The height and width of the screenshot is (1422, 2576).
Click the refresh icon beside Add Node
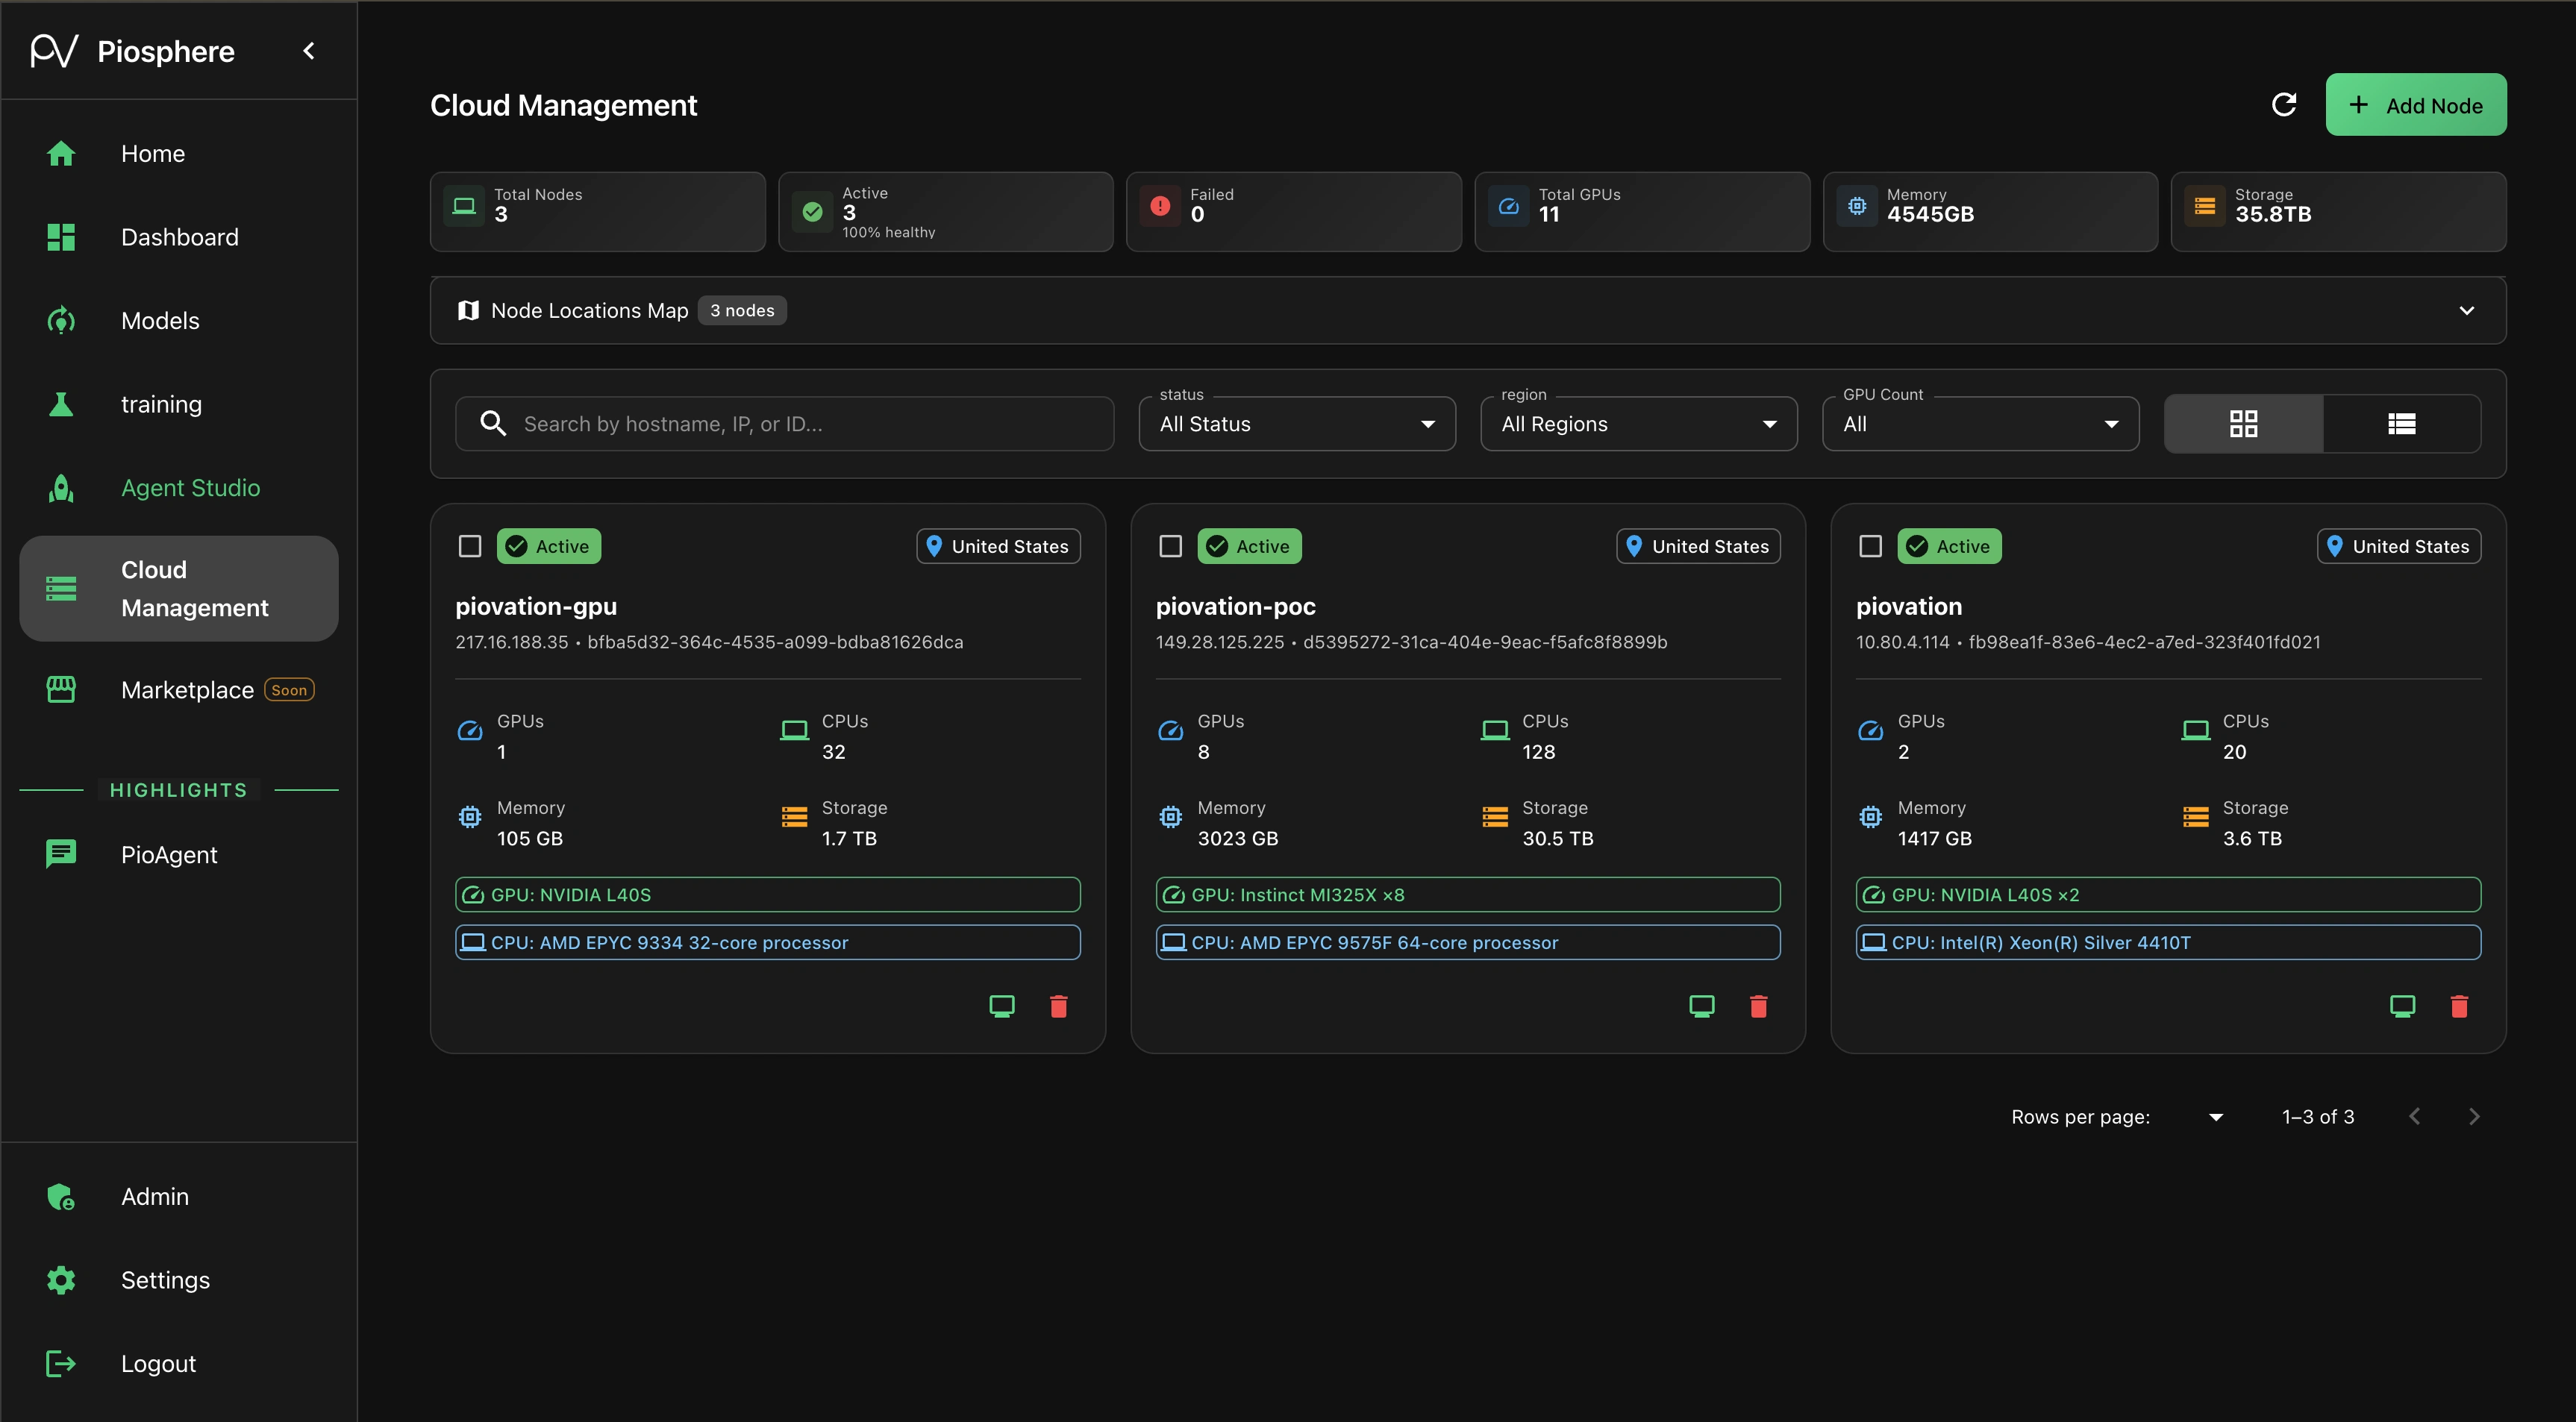click(x=2283, y=105)
